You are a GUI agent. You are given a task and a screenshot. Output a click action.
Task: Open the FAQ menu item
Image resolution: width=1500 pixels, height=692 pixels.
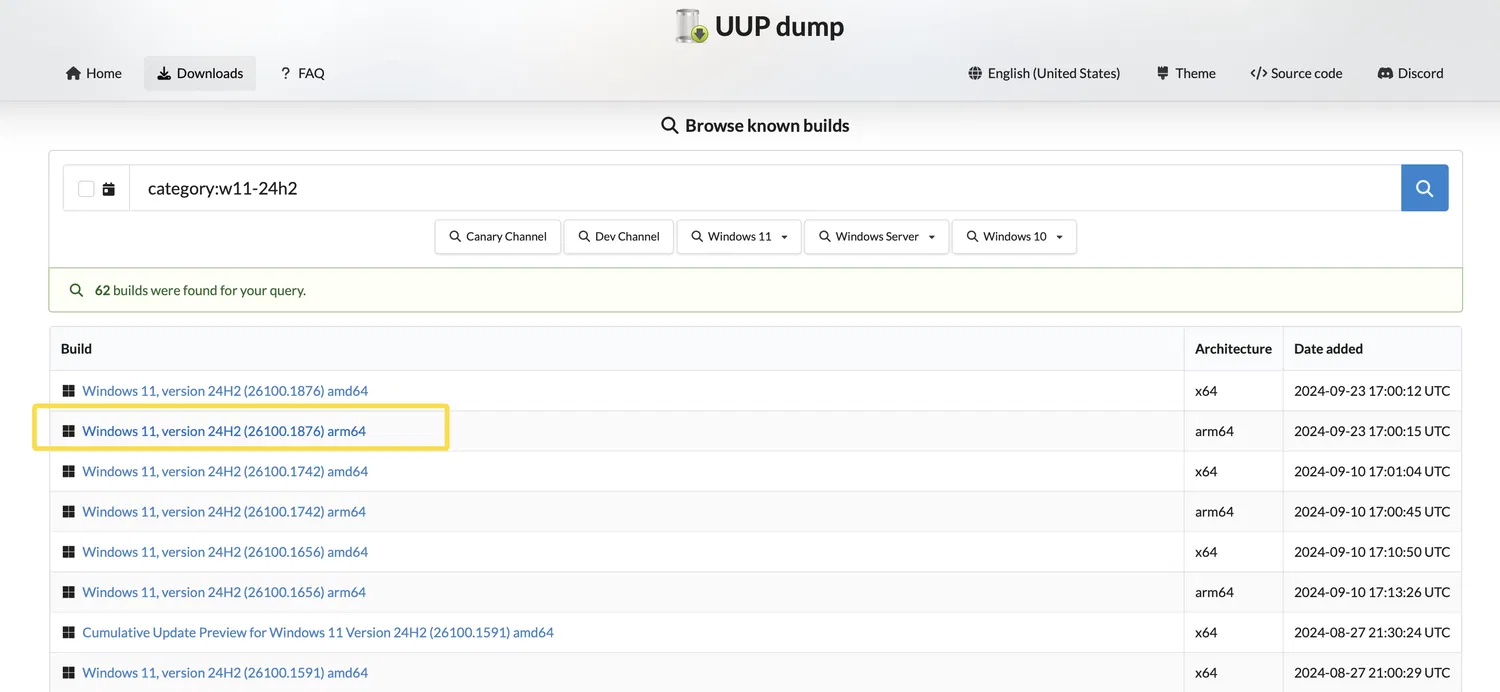tap(302, 73)
